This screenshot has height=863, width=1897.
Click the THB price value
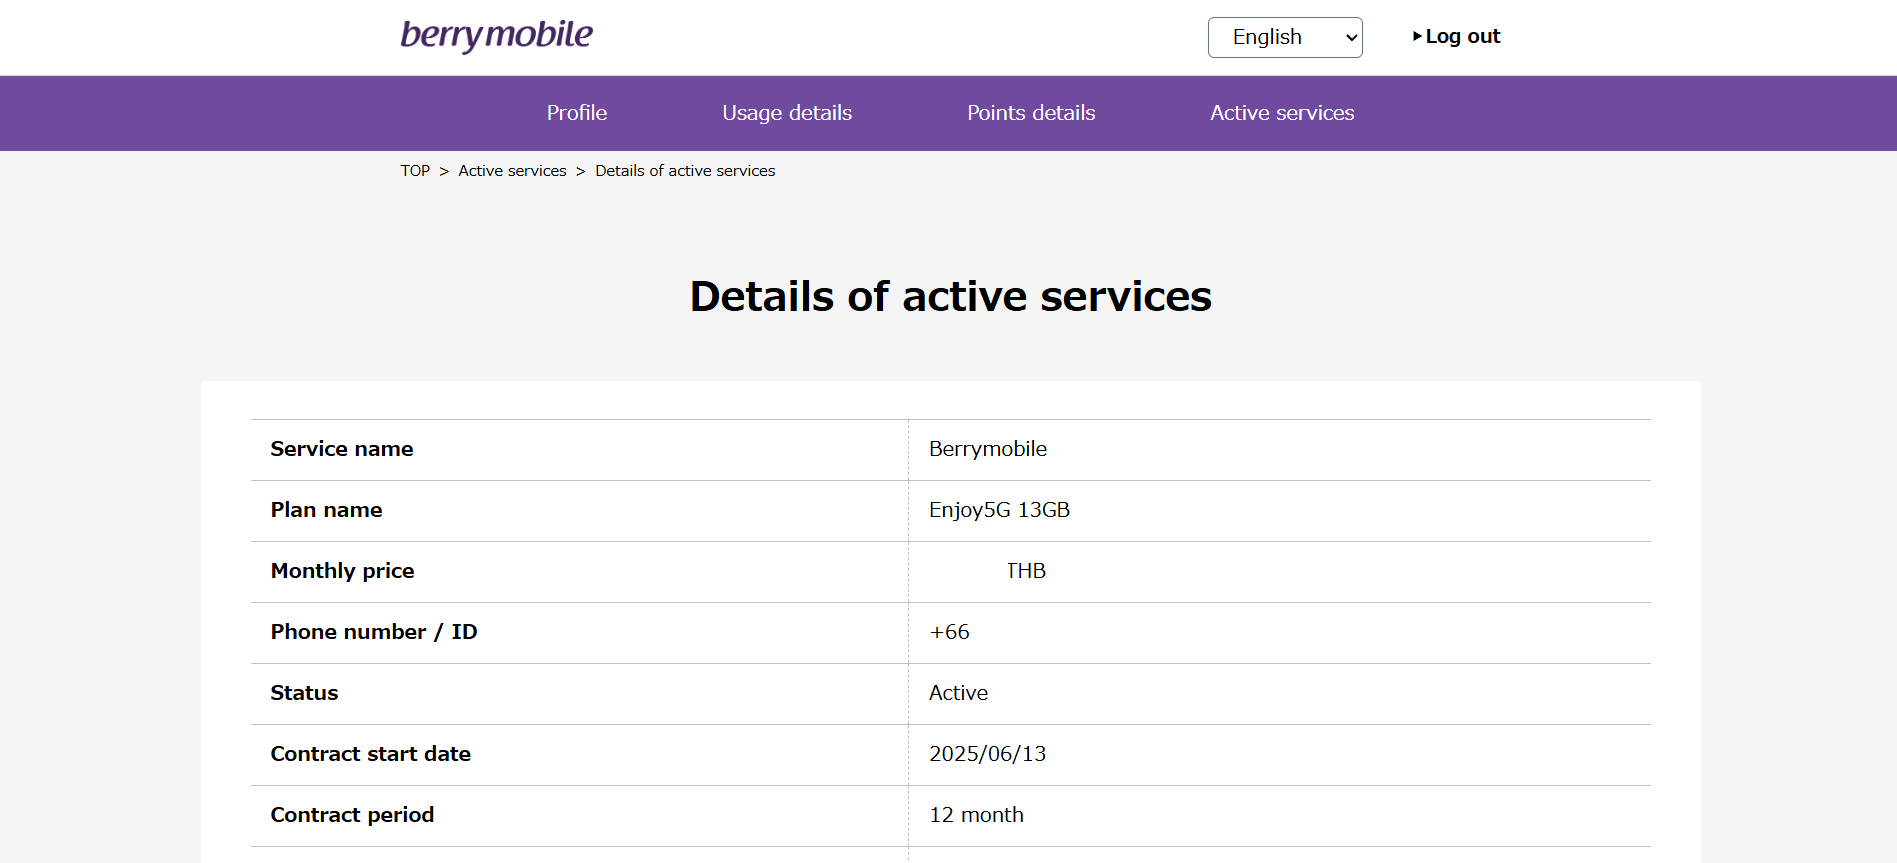(x=1026, y=571)
